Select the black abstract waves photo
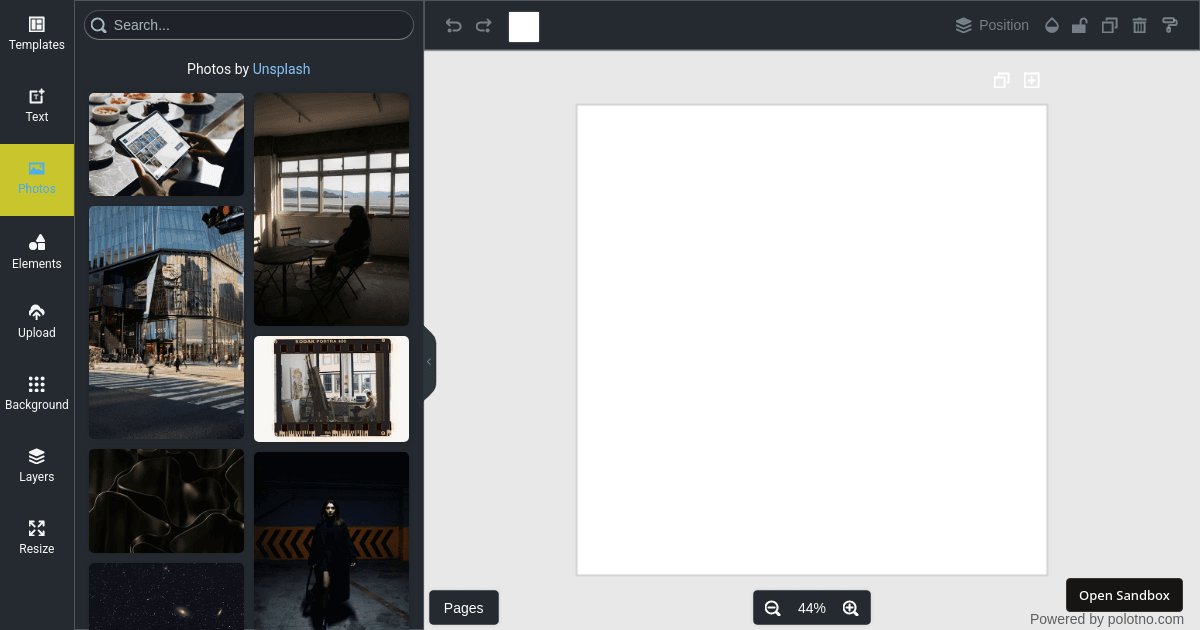This screenshot has width=1200, height=630. pyautogui.click(x=166, y=501)
